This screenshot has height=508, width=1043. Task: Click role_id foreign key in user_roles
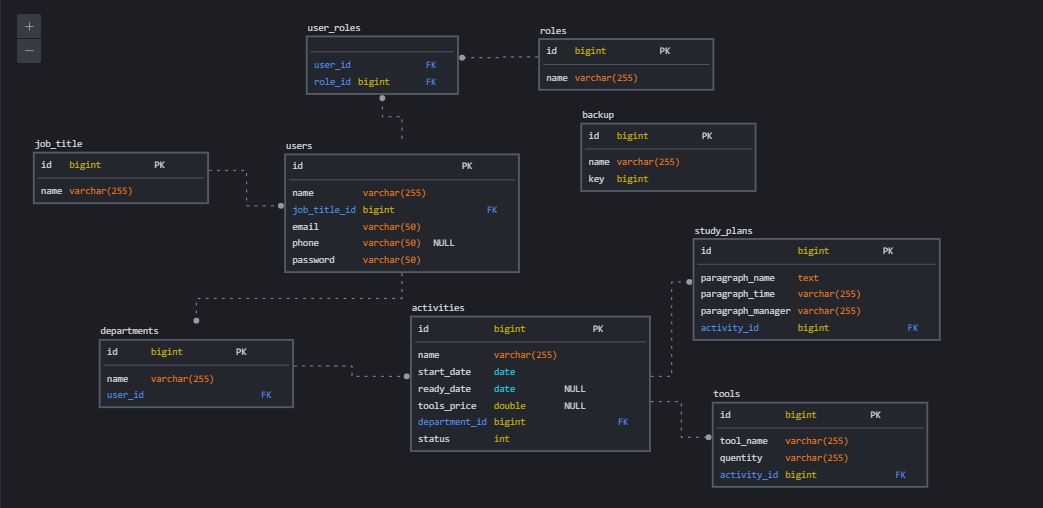[382, 82]
